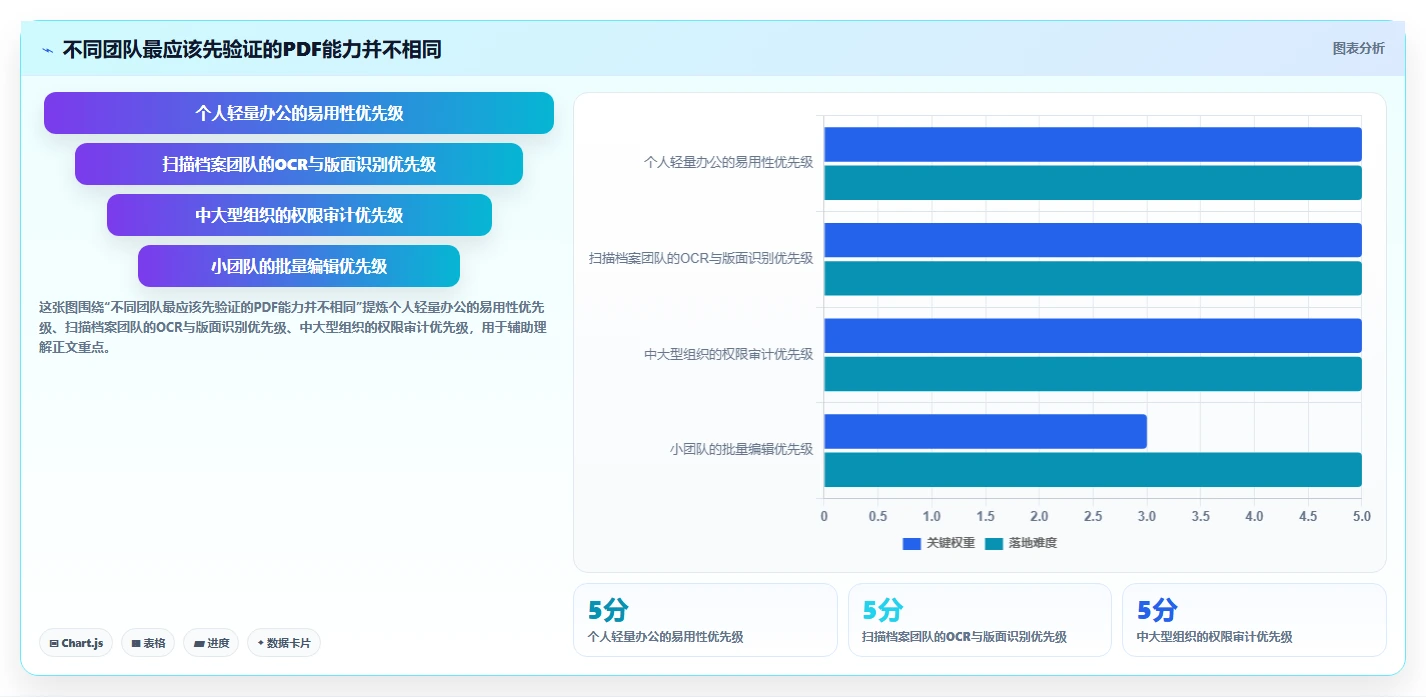This screenshot has height=697, width=1426.
Task: Click the lightning icon beside the title
Action: [x=47, y=50]
